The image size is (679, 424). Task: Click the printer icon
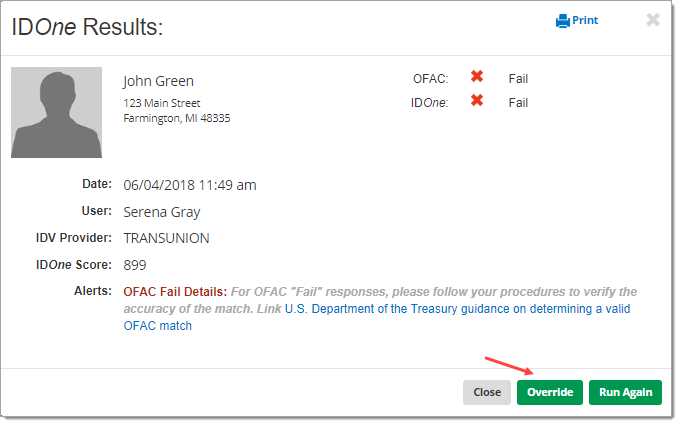pyautogui.click(x=562, y=21)
